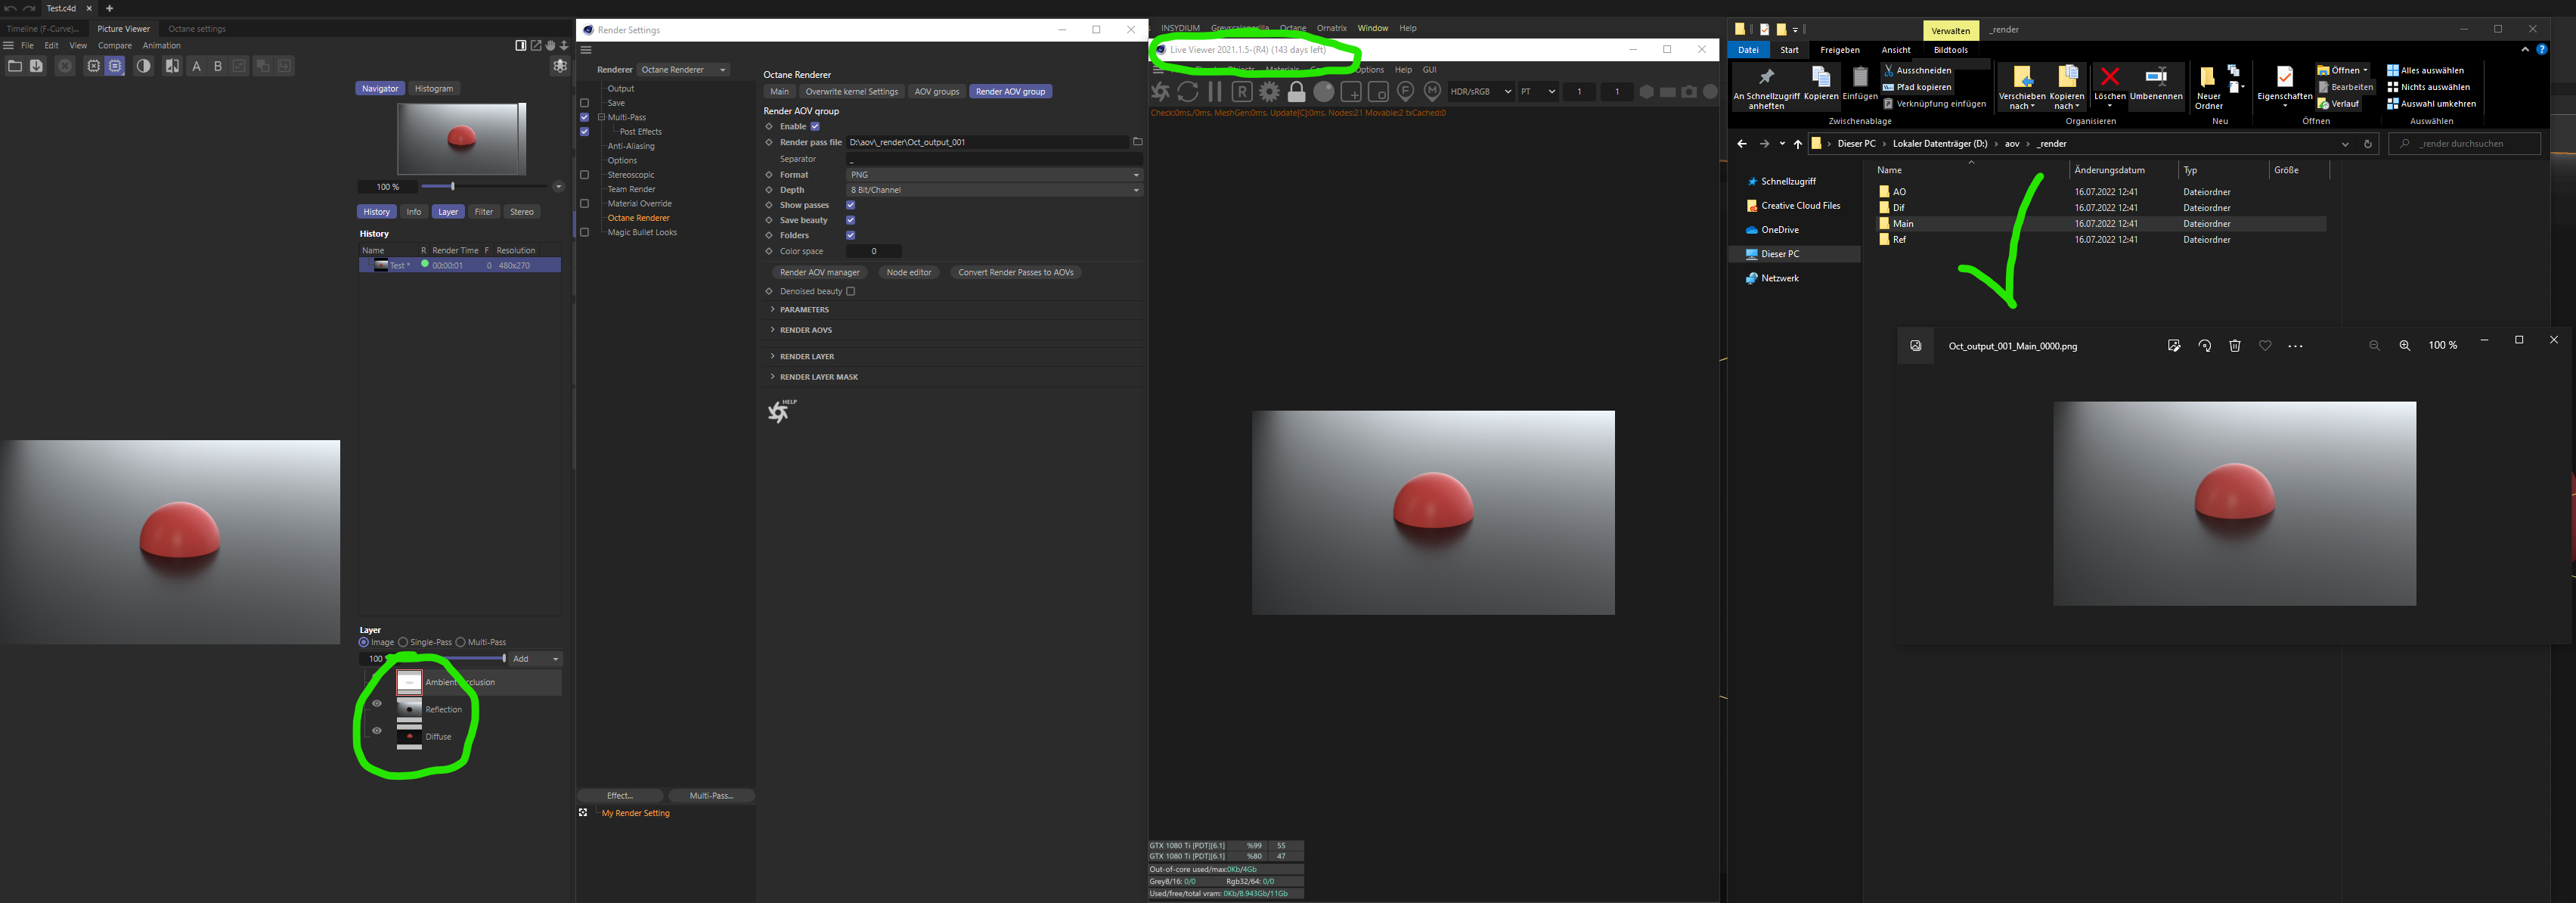Pause the Live Viewer render

click(1215, 92)
